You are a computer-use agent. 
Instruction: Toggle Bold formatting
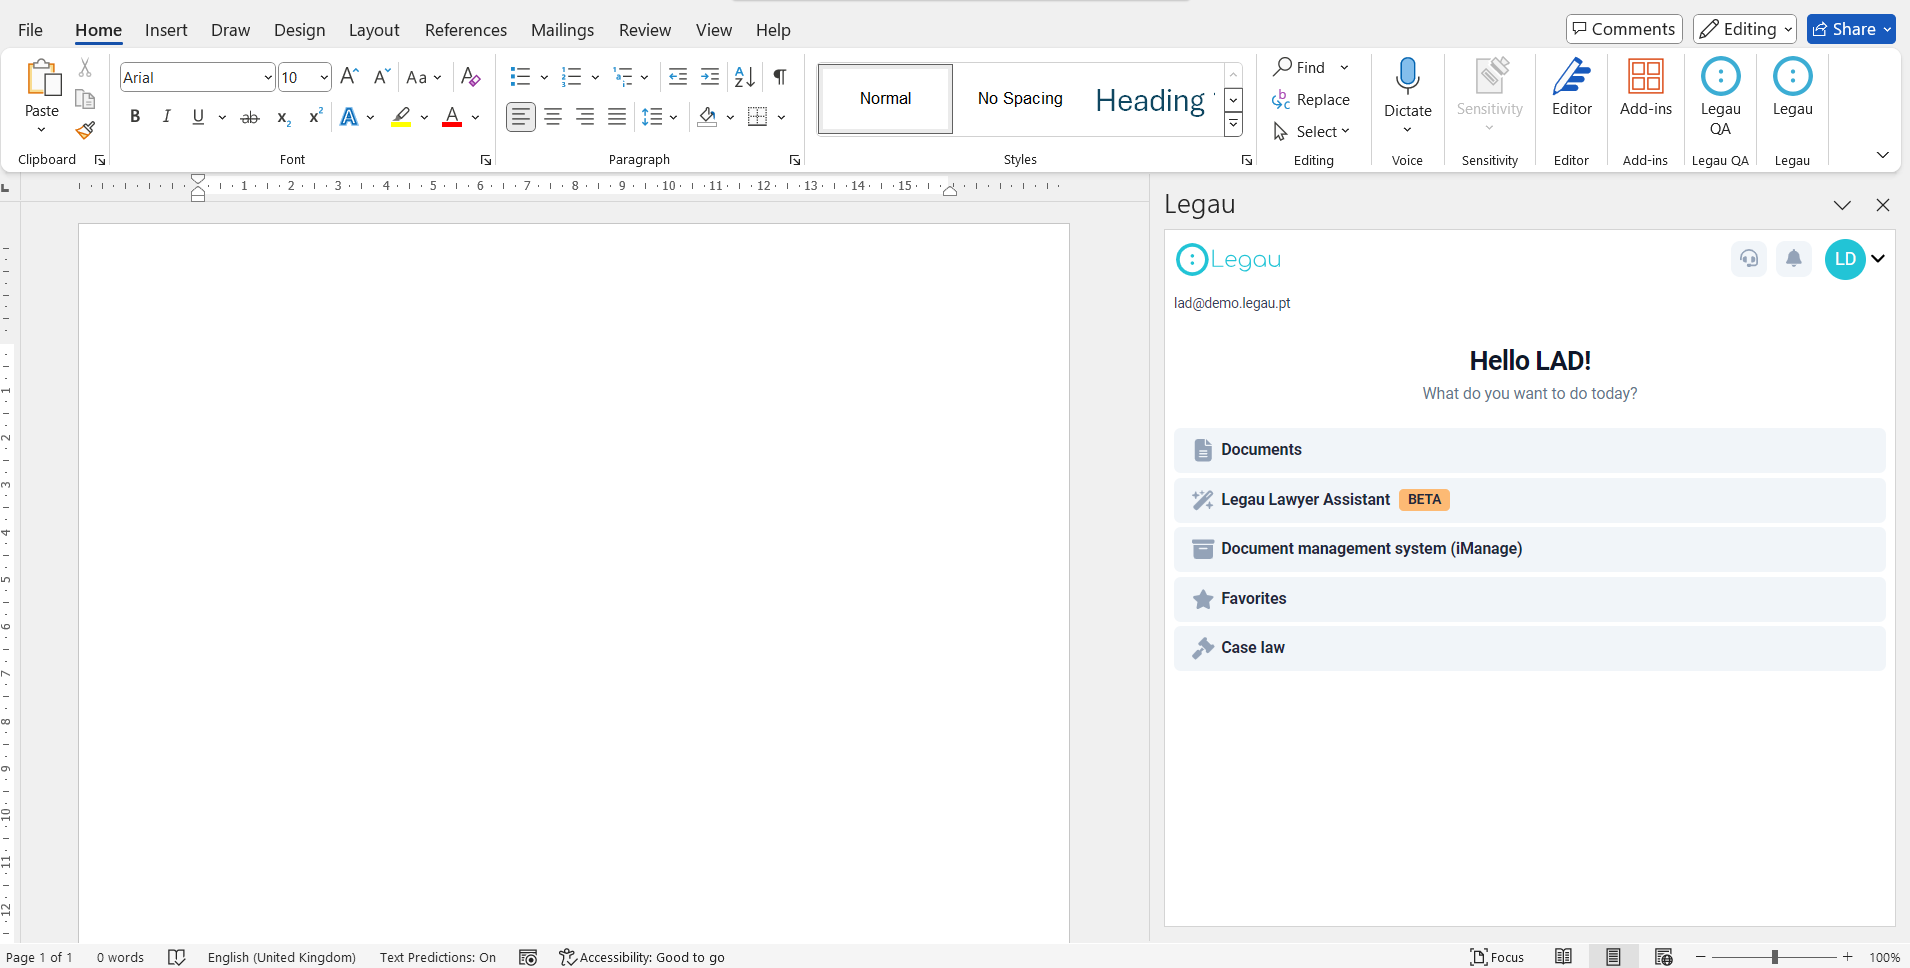coord(135,117)
